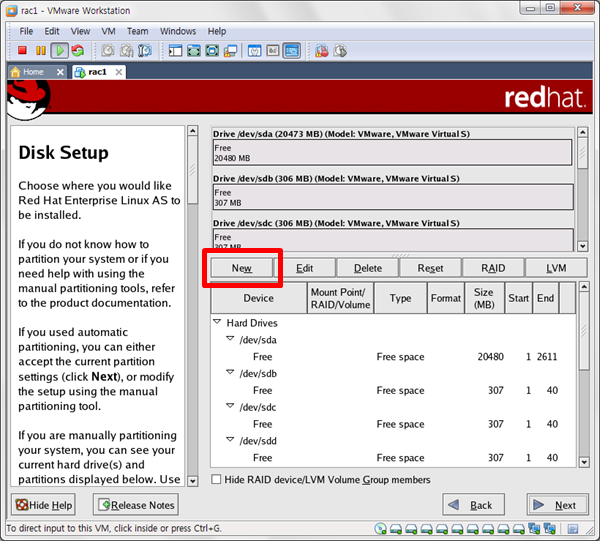The width and height of the screenshot is (600, 541).
Task: Collapse the /dev/sdc tree node
Action: click(x=230, y=406)
